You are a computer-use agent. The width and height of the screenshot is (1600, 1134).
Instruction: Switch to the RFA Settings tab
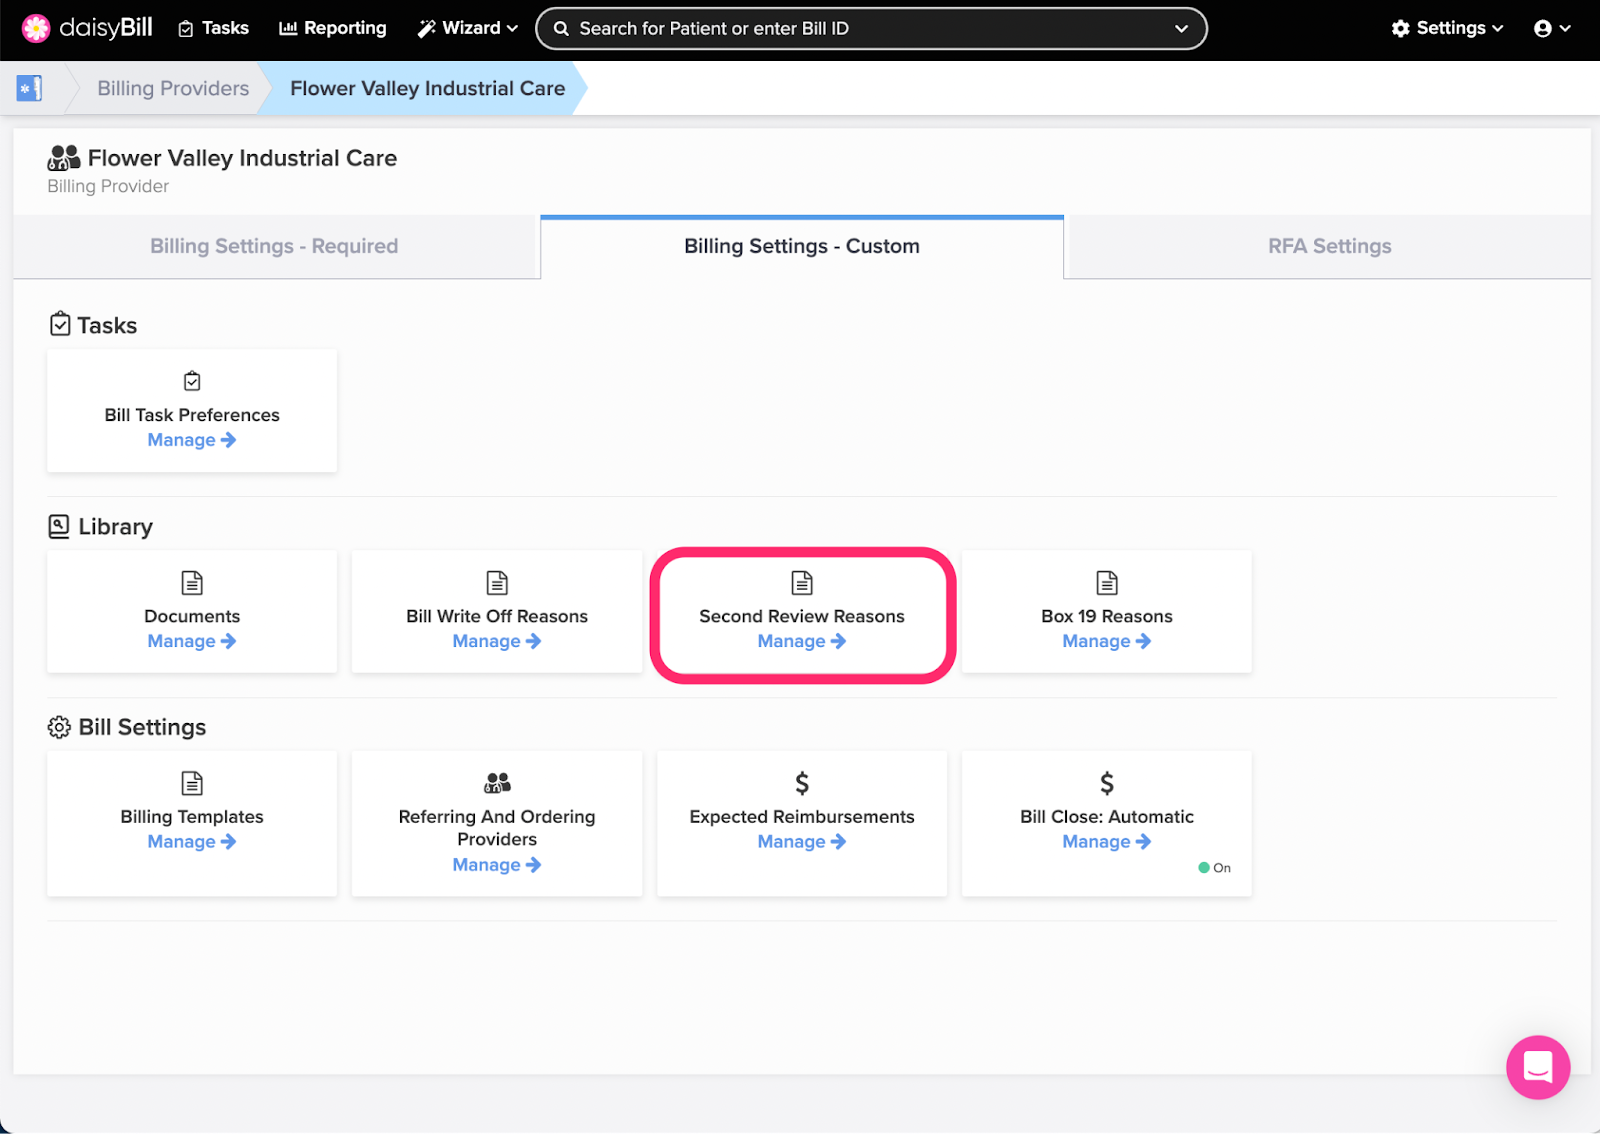pyautogui.click(x=1329, y=246)
